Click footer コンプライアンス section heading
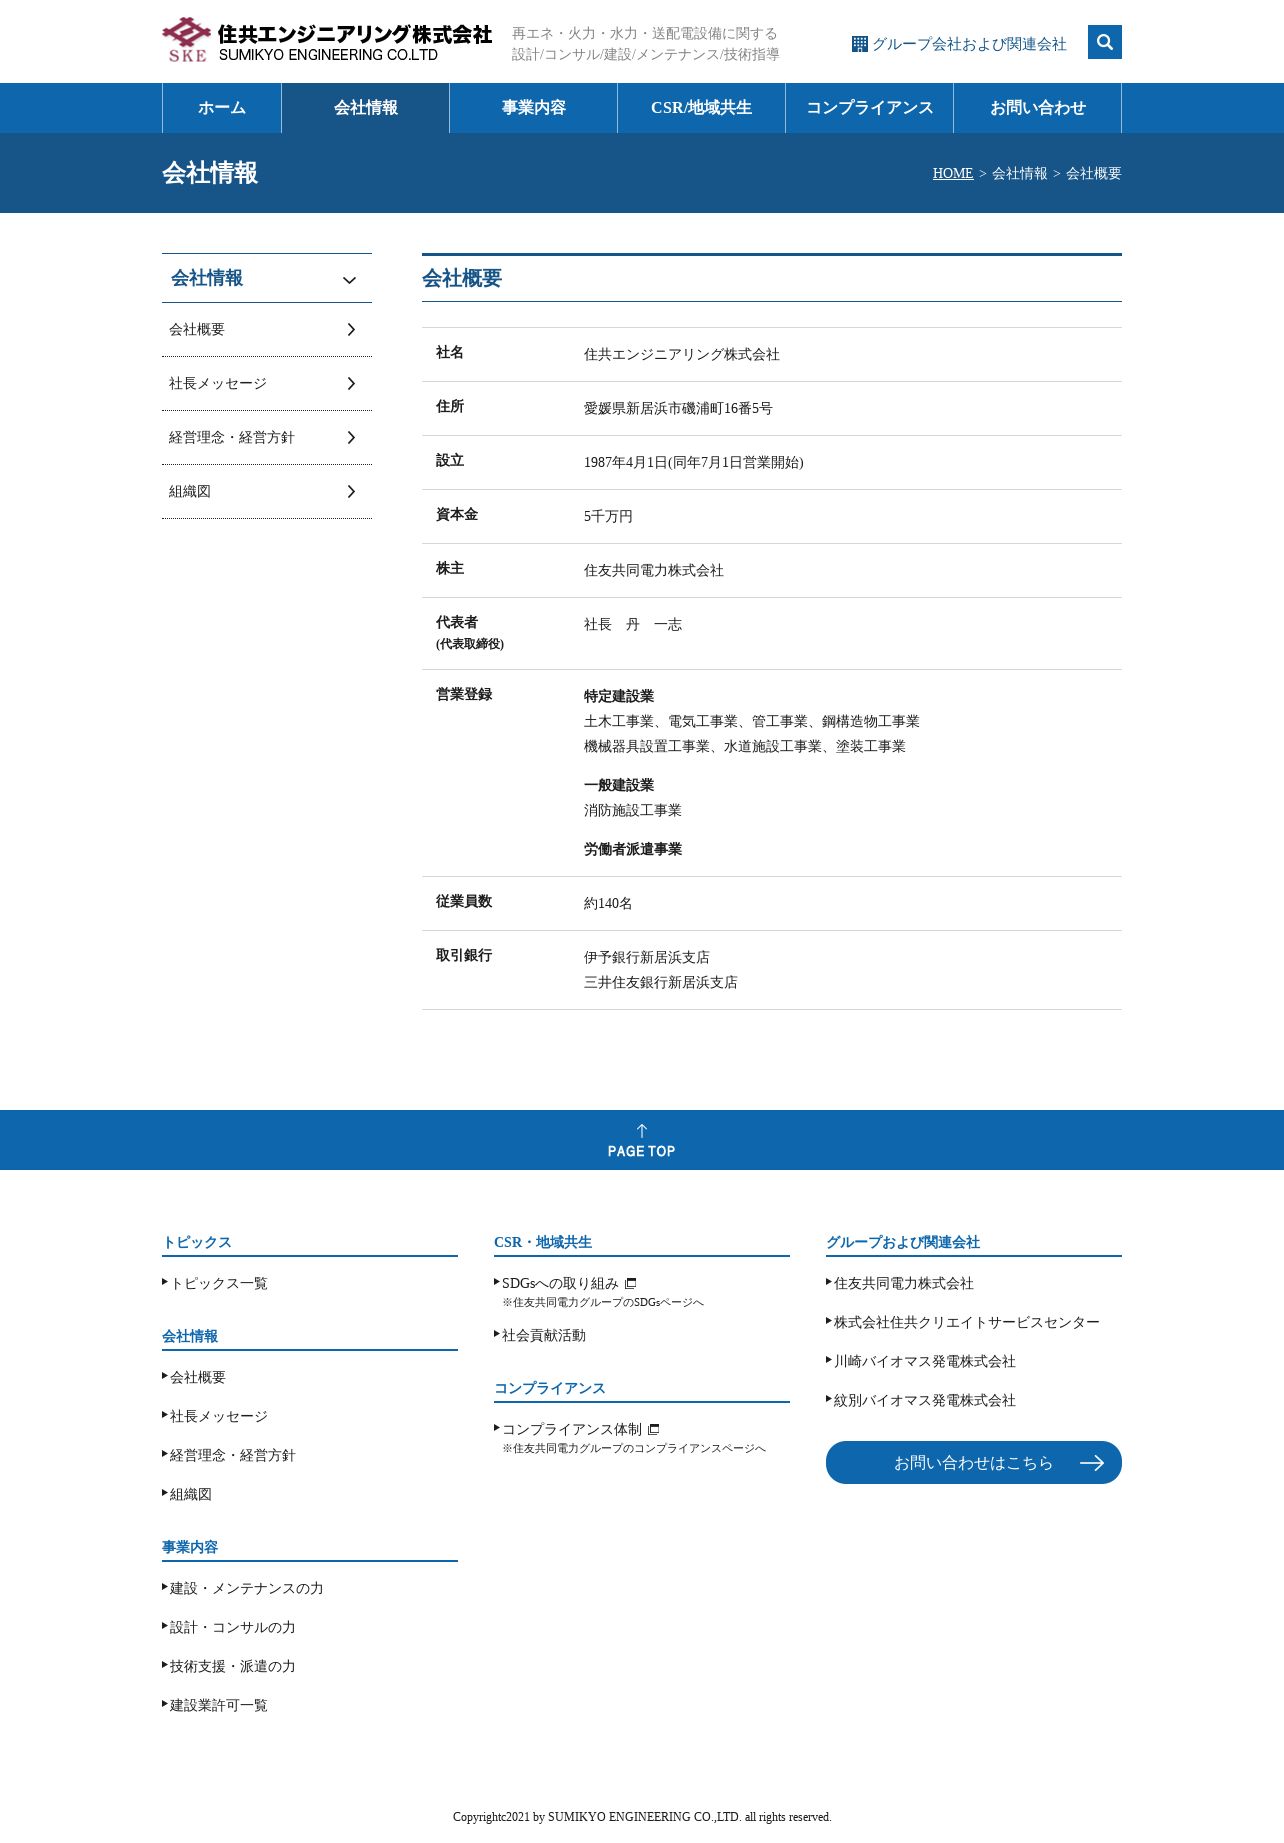The image size is (1284, 1843). [550, 1388]
